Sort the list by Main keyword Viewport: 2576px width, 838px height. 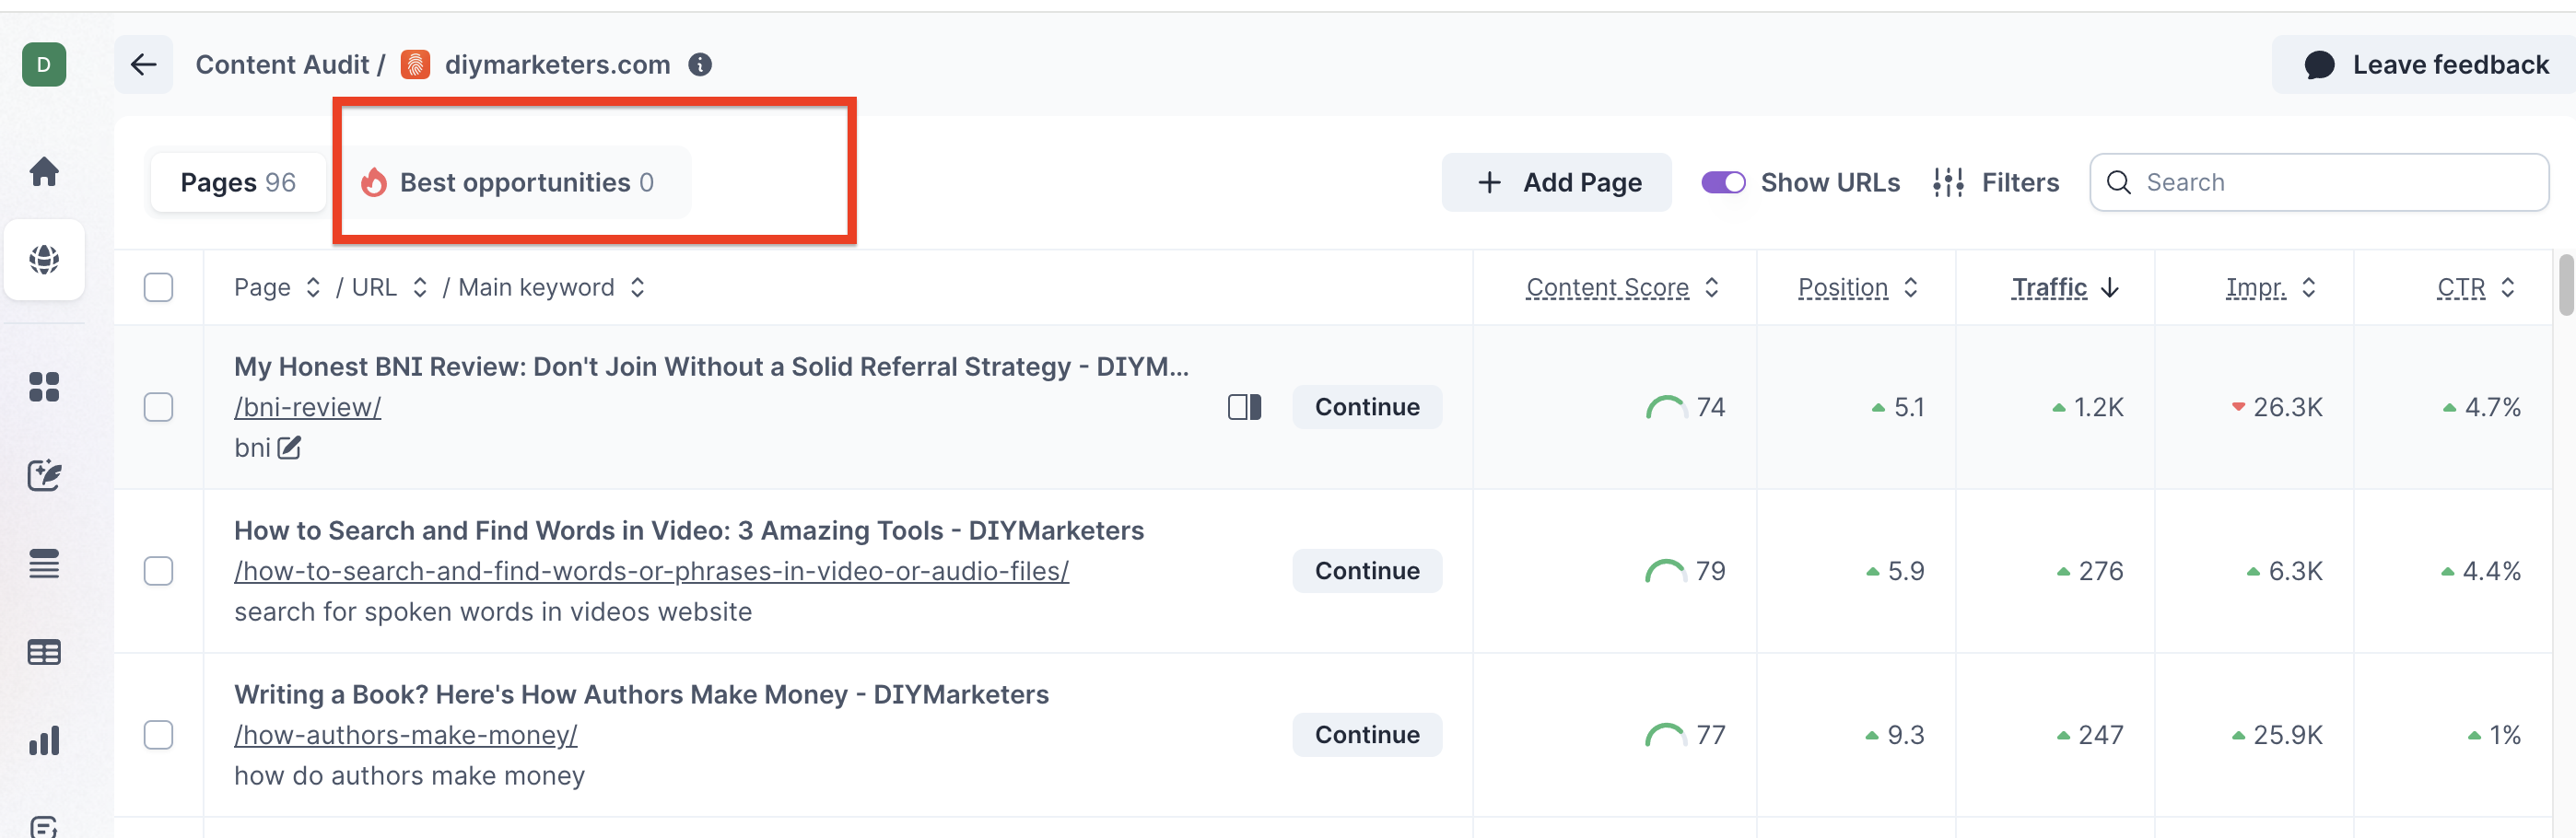[x=537, y=287]
